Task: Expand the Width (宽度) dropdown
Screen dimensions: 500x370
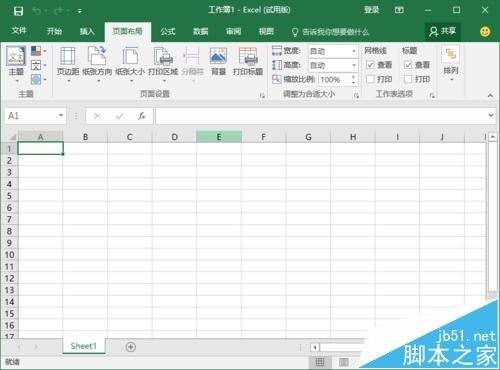Action: [x=354, y=51]
